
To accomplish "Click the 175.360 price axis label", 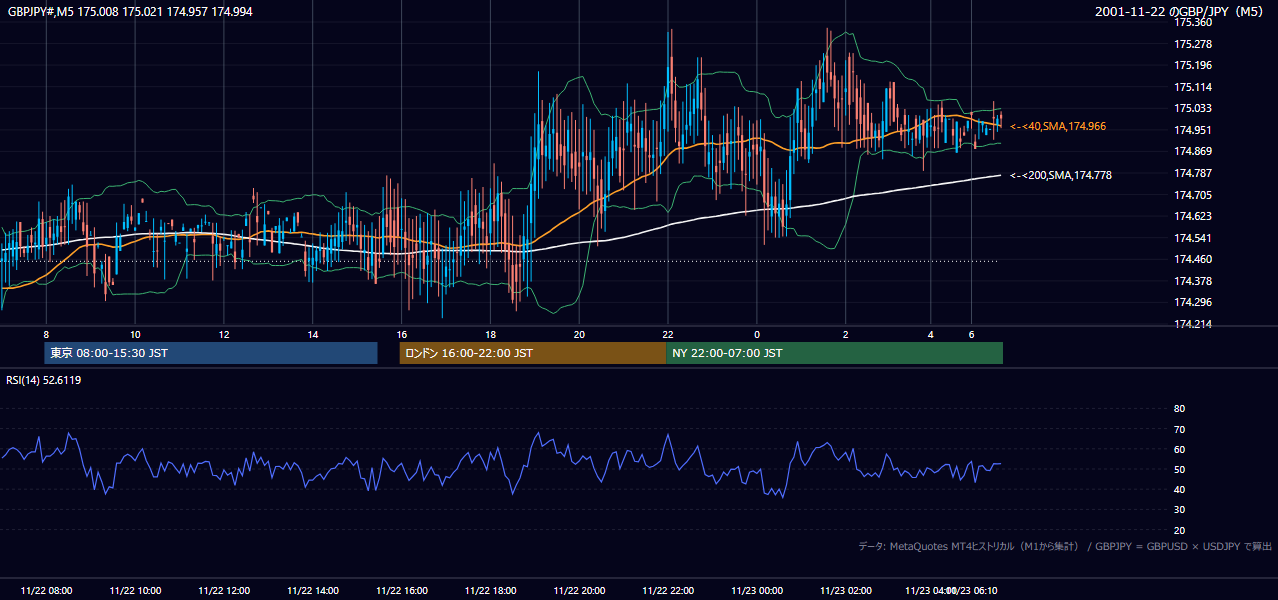I will (1193, 22).
